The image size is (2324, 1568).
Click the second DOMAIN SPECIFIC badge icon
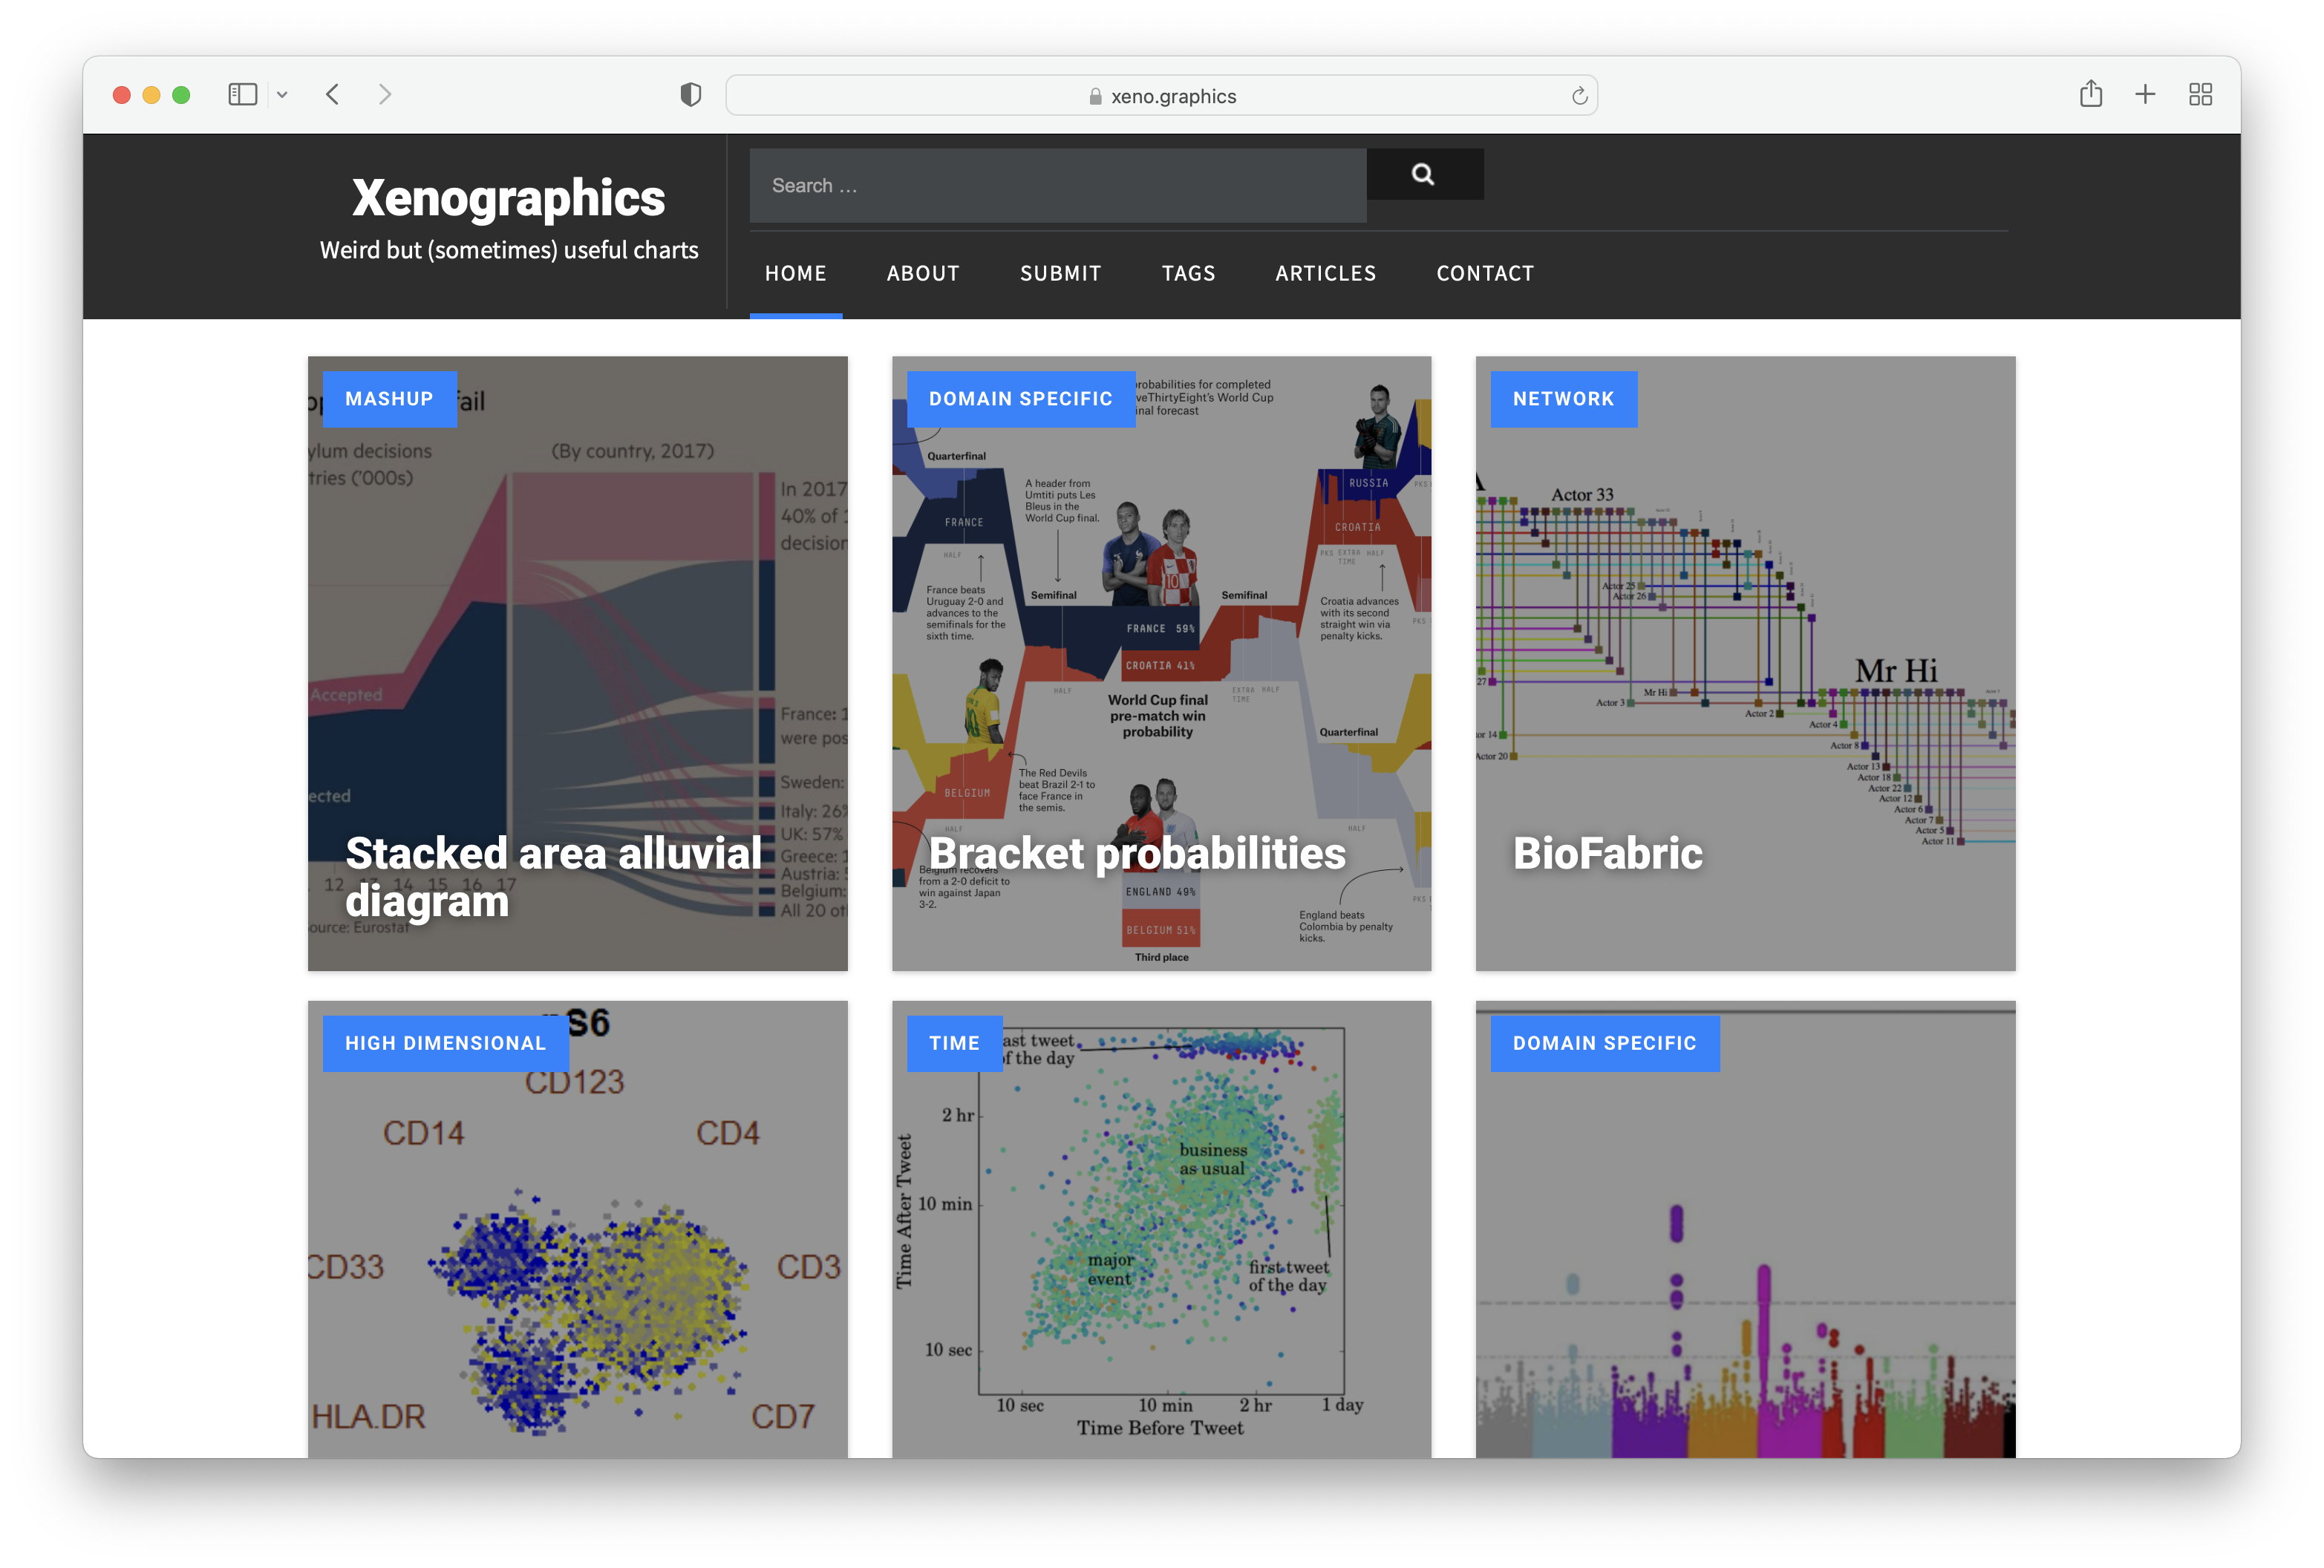[1603, 1043]
